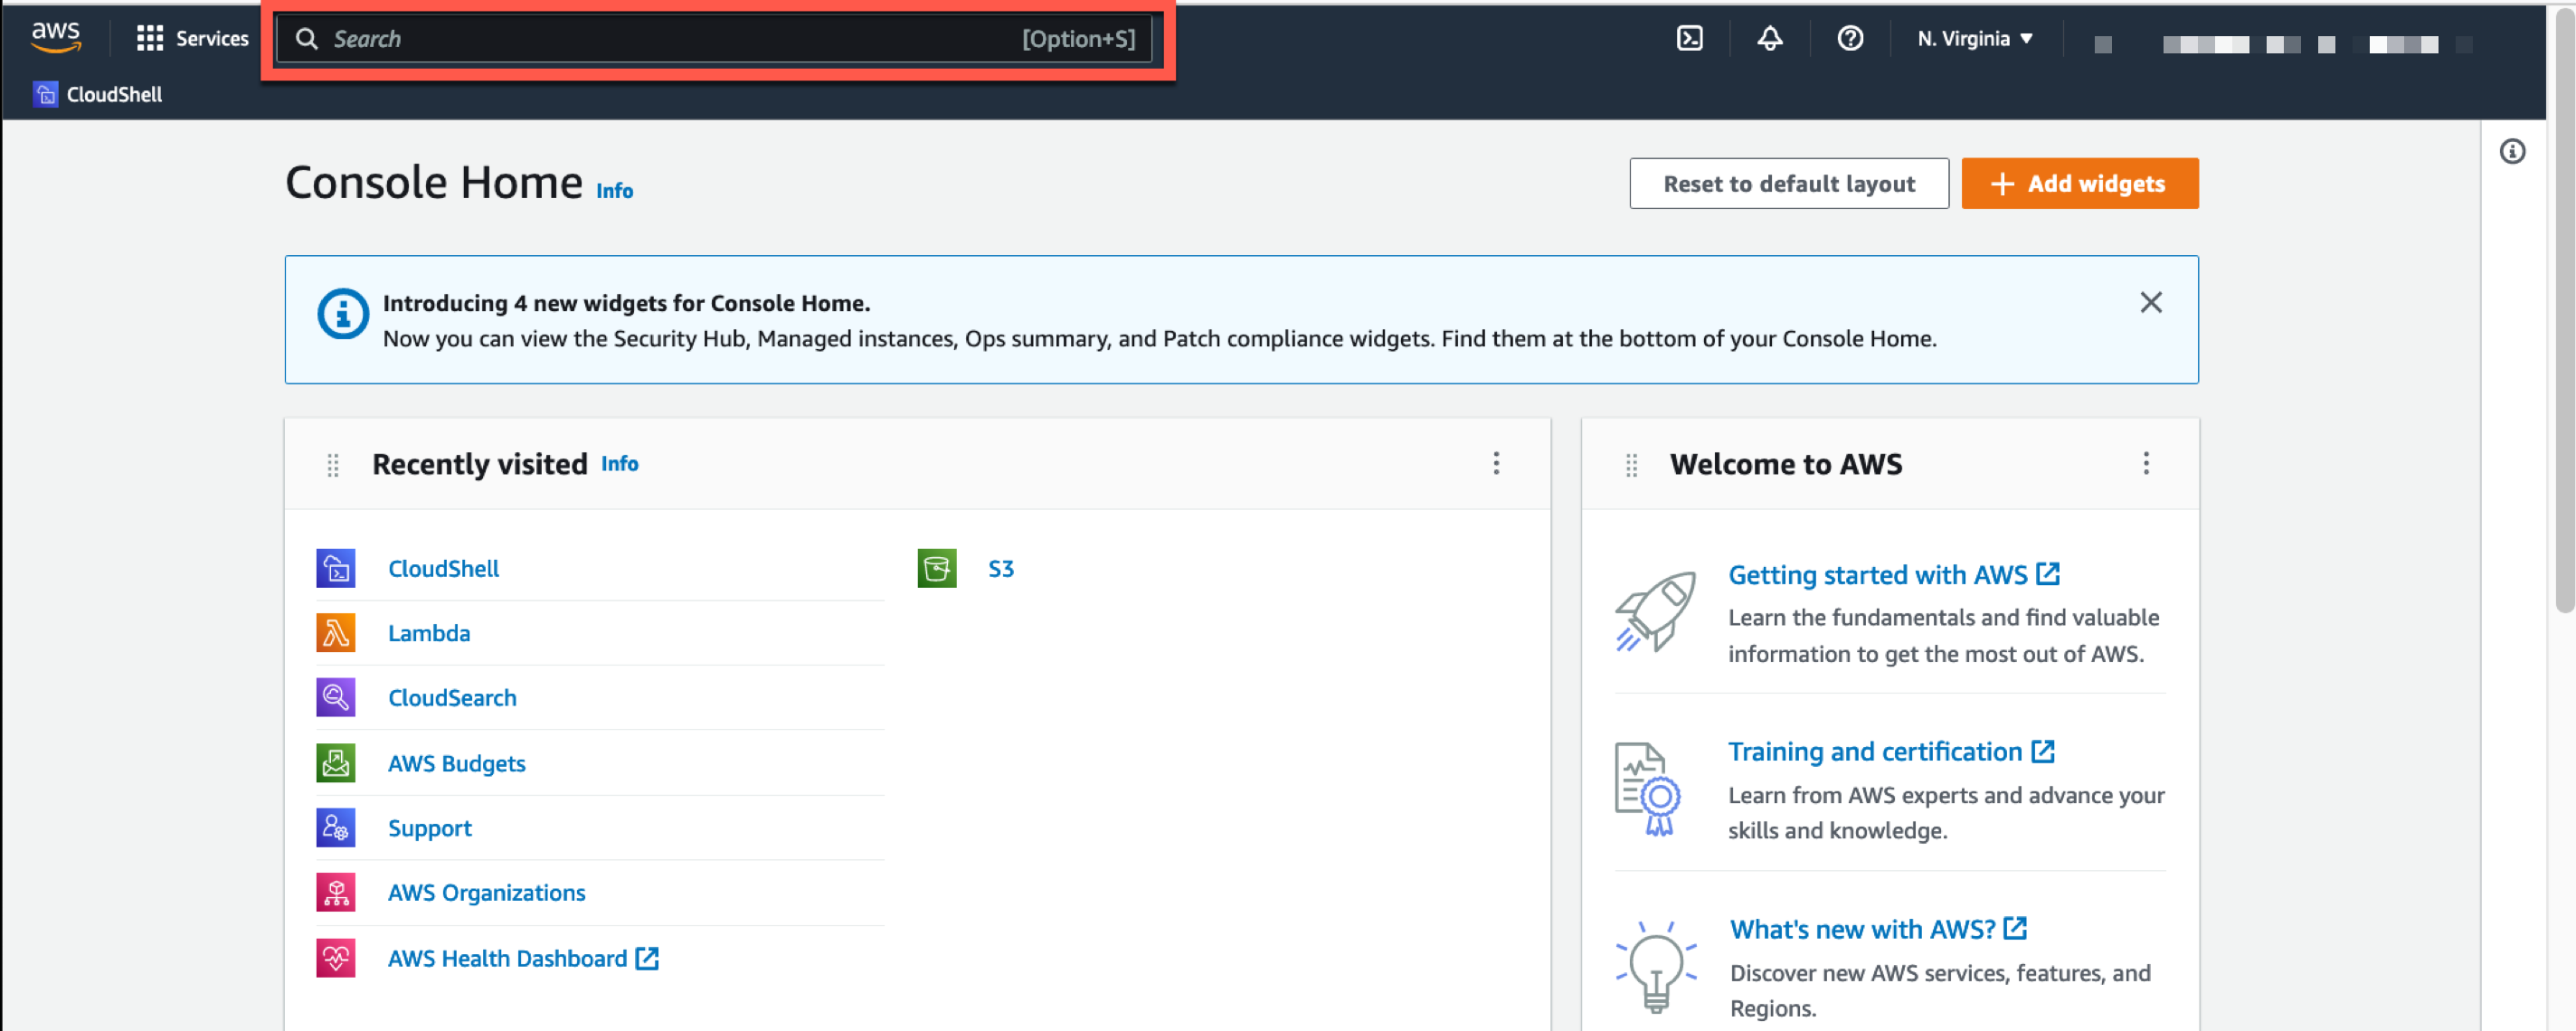Expand the Welcome to AWS widget menu
Viewport: 2576px width, 1031px height.
click(2145, 463)
